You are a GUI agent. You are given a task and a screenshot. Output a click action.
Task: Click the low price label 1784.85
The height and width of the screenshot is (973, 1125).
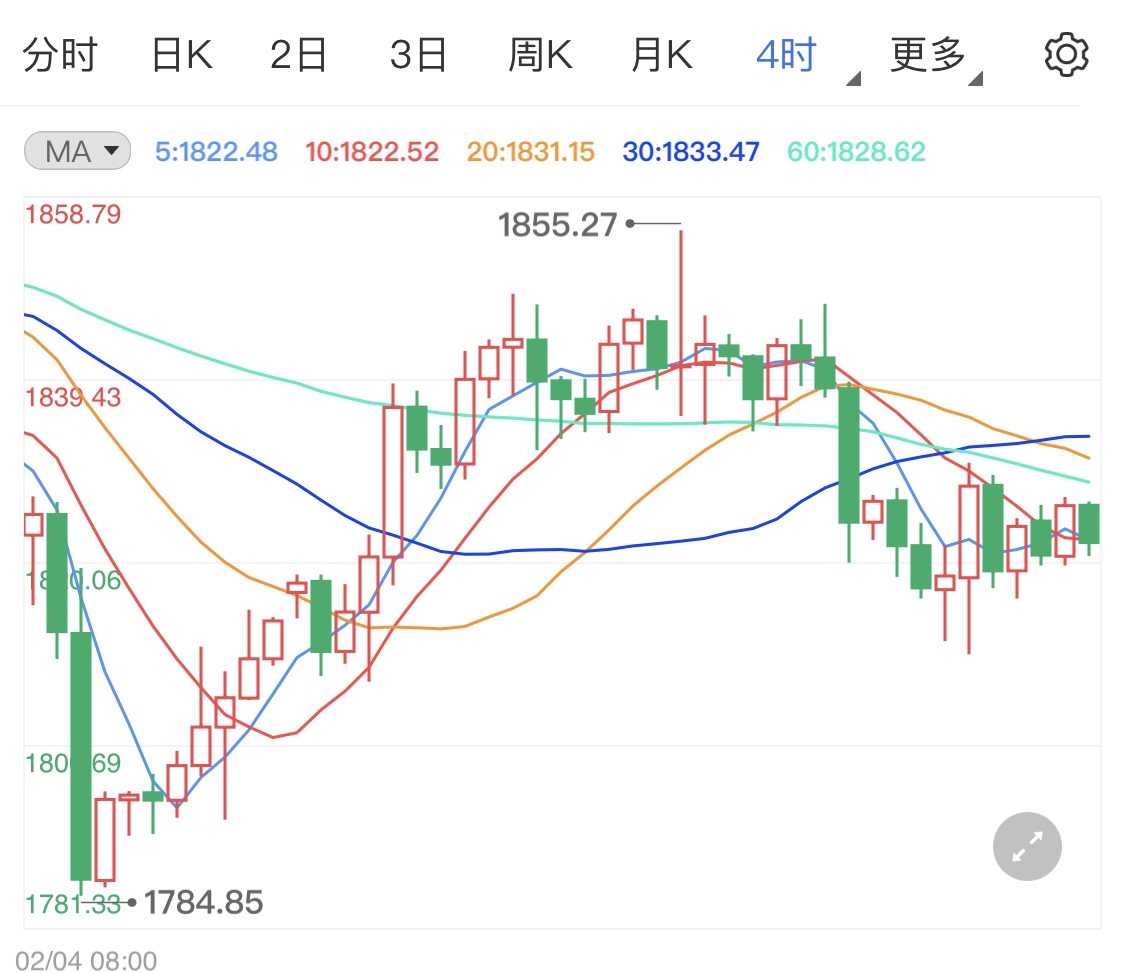tap(204, 903)
